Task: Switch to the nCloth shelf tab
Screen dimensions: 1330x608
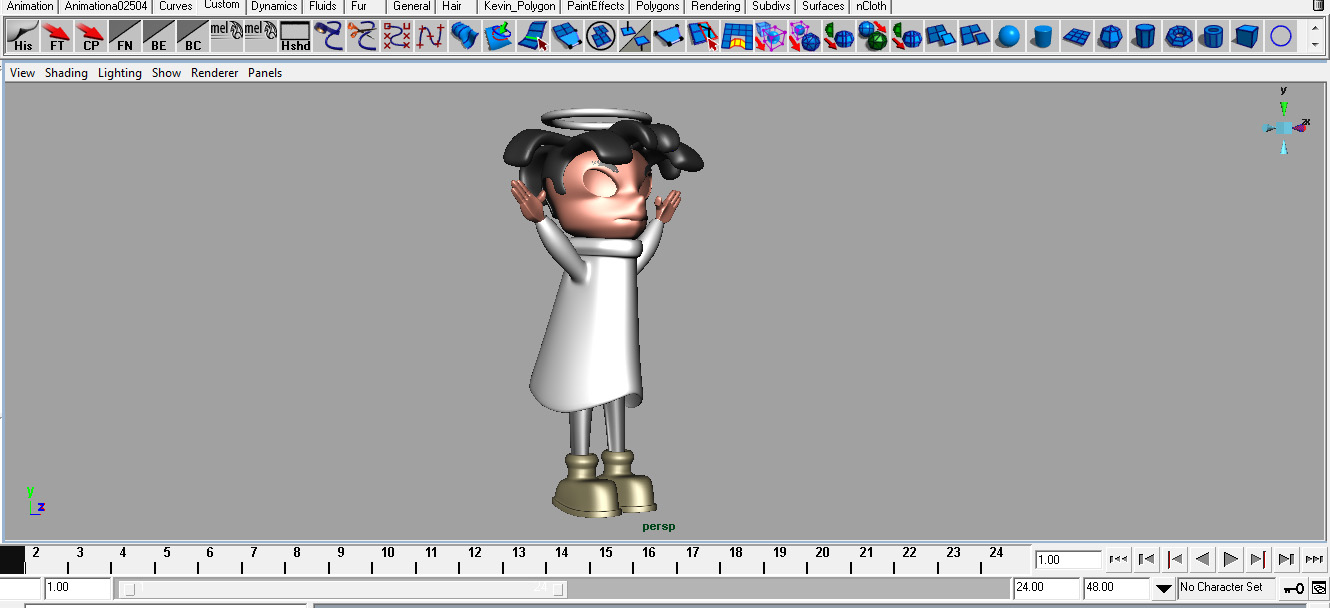Action: pos(871,6)
